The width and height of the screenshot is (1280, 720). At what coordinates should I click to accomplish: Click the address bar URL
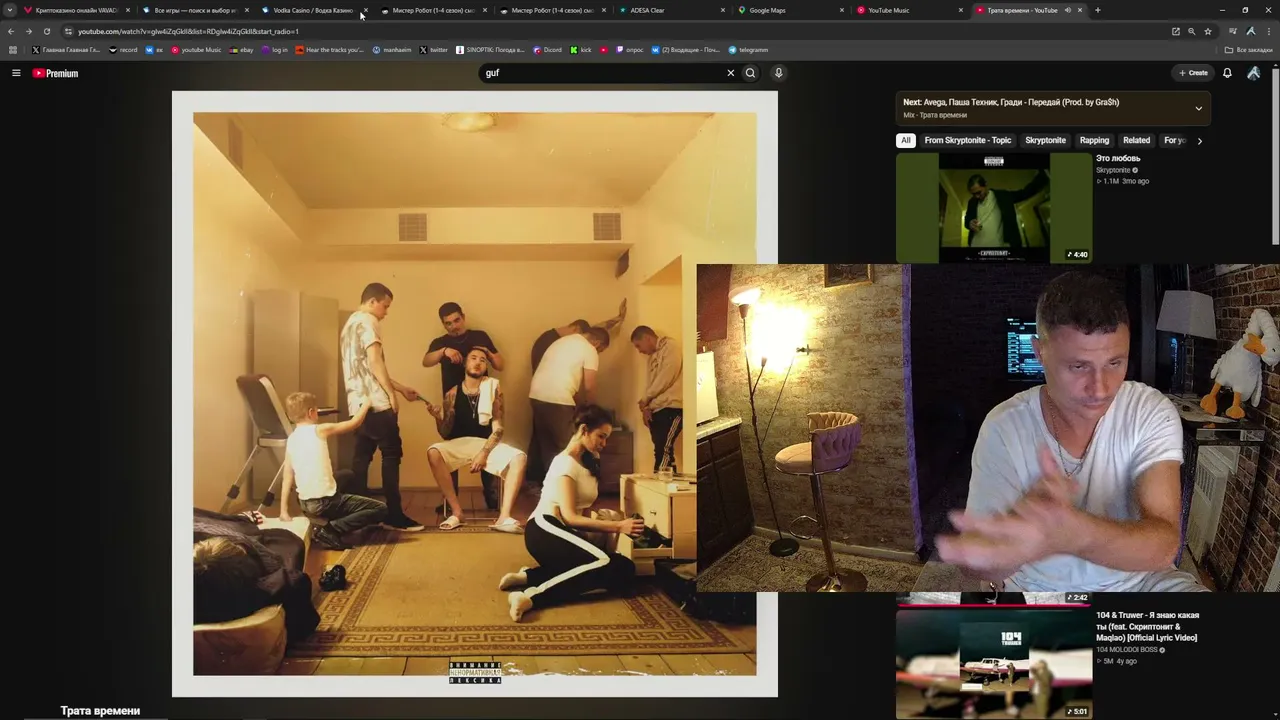click(x=188, y=31)
